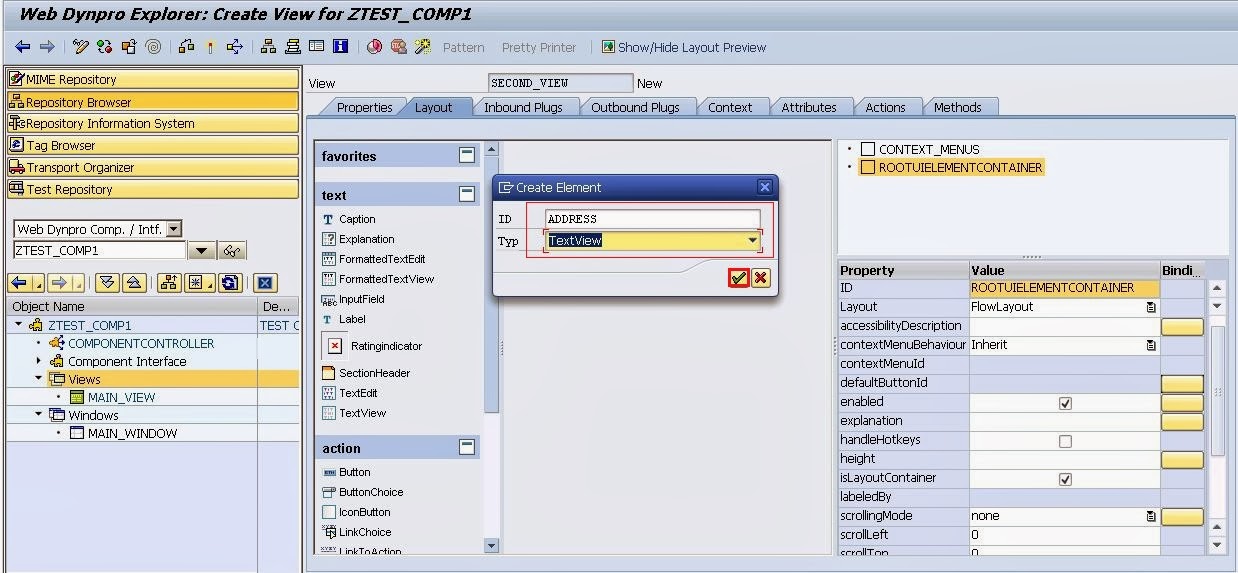Close the object list with blue X icon
Image resolution: width=1238 pixels, height=573 pixels.
[264, 283]
